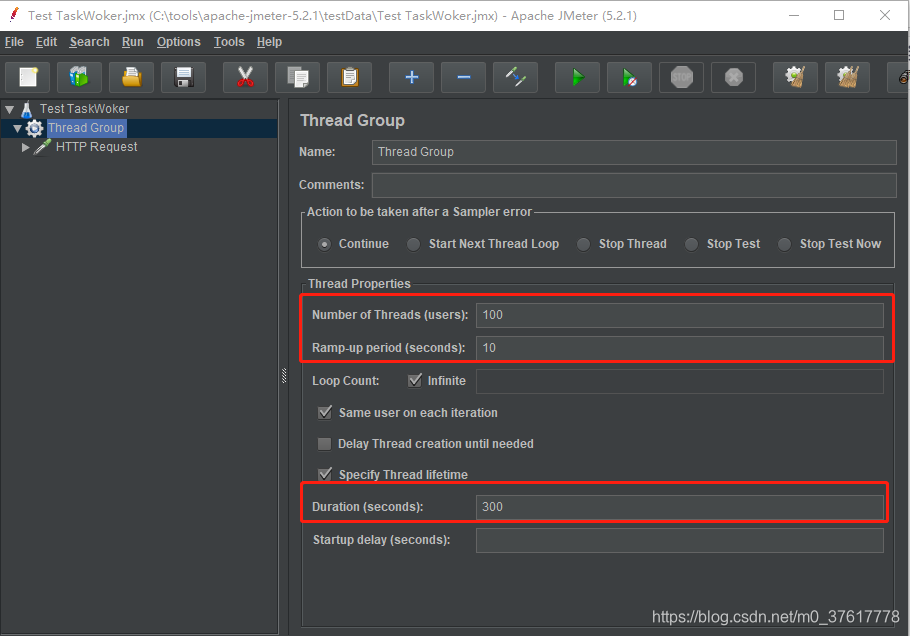
Task: Toggle Same user on each iteration
Action: tap(324, 413)
